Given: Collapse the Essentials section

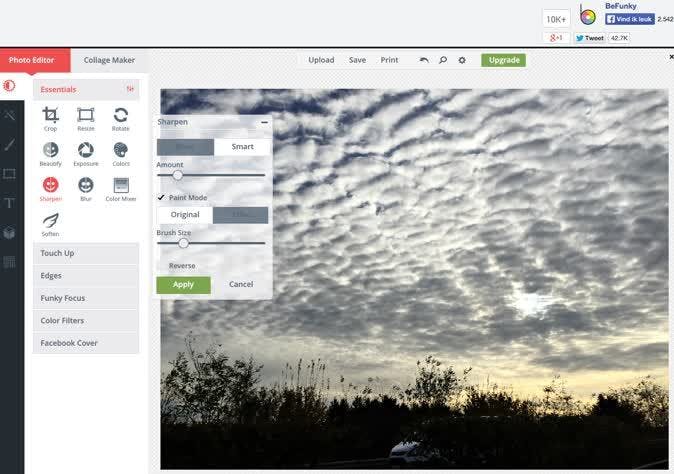Looking at the screenshot, I should [86, 89].
